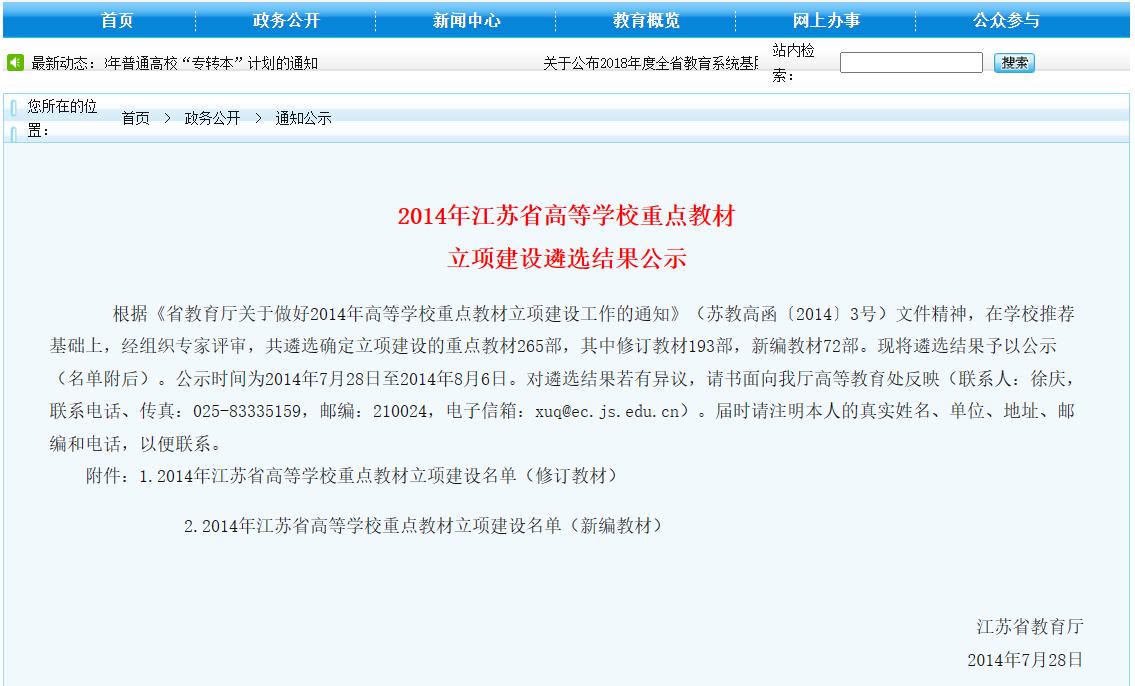The height and width of the screenshot is (686, 1135).
Task: Switch to the 公众参与 navigation tab
Action: pyautogui.click(x=1006, y=21)
